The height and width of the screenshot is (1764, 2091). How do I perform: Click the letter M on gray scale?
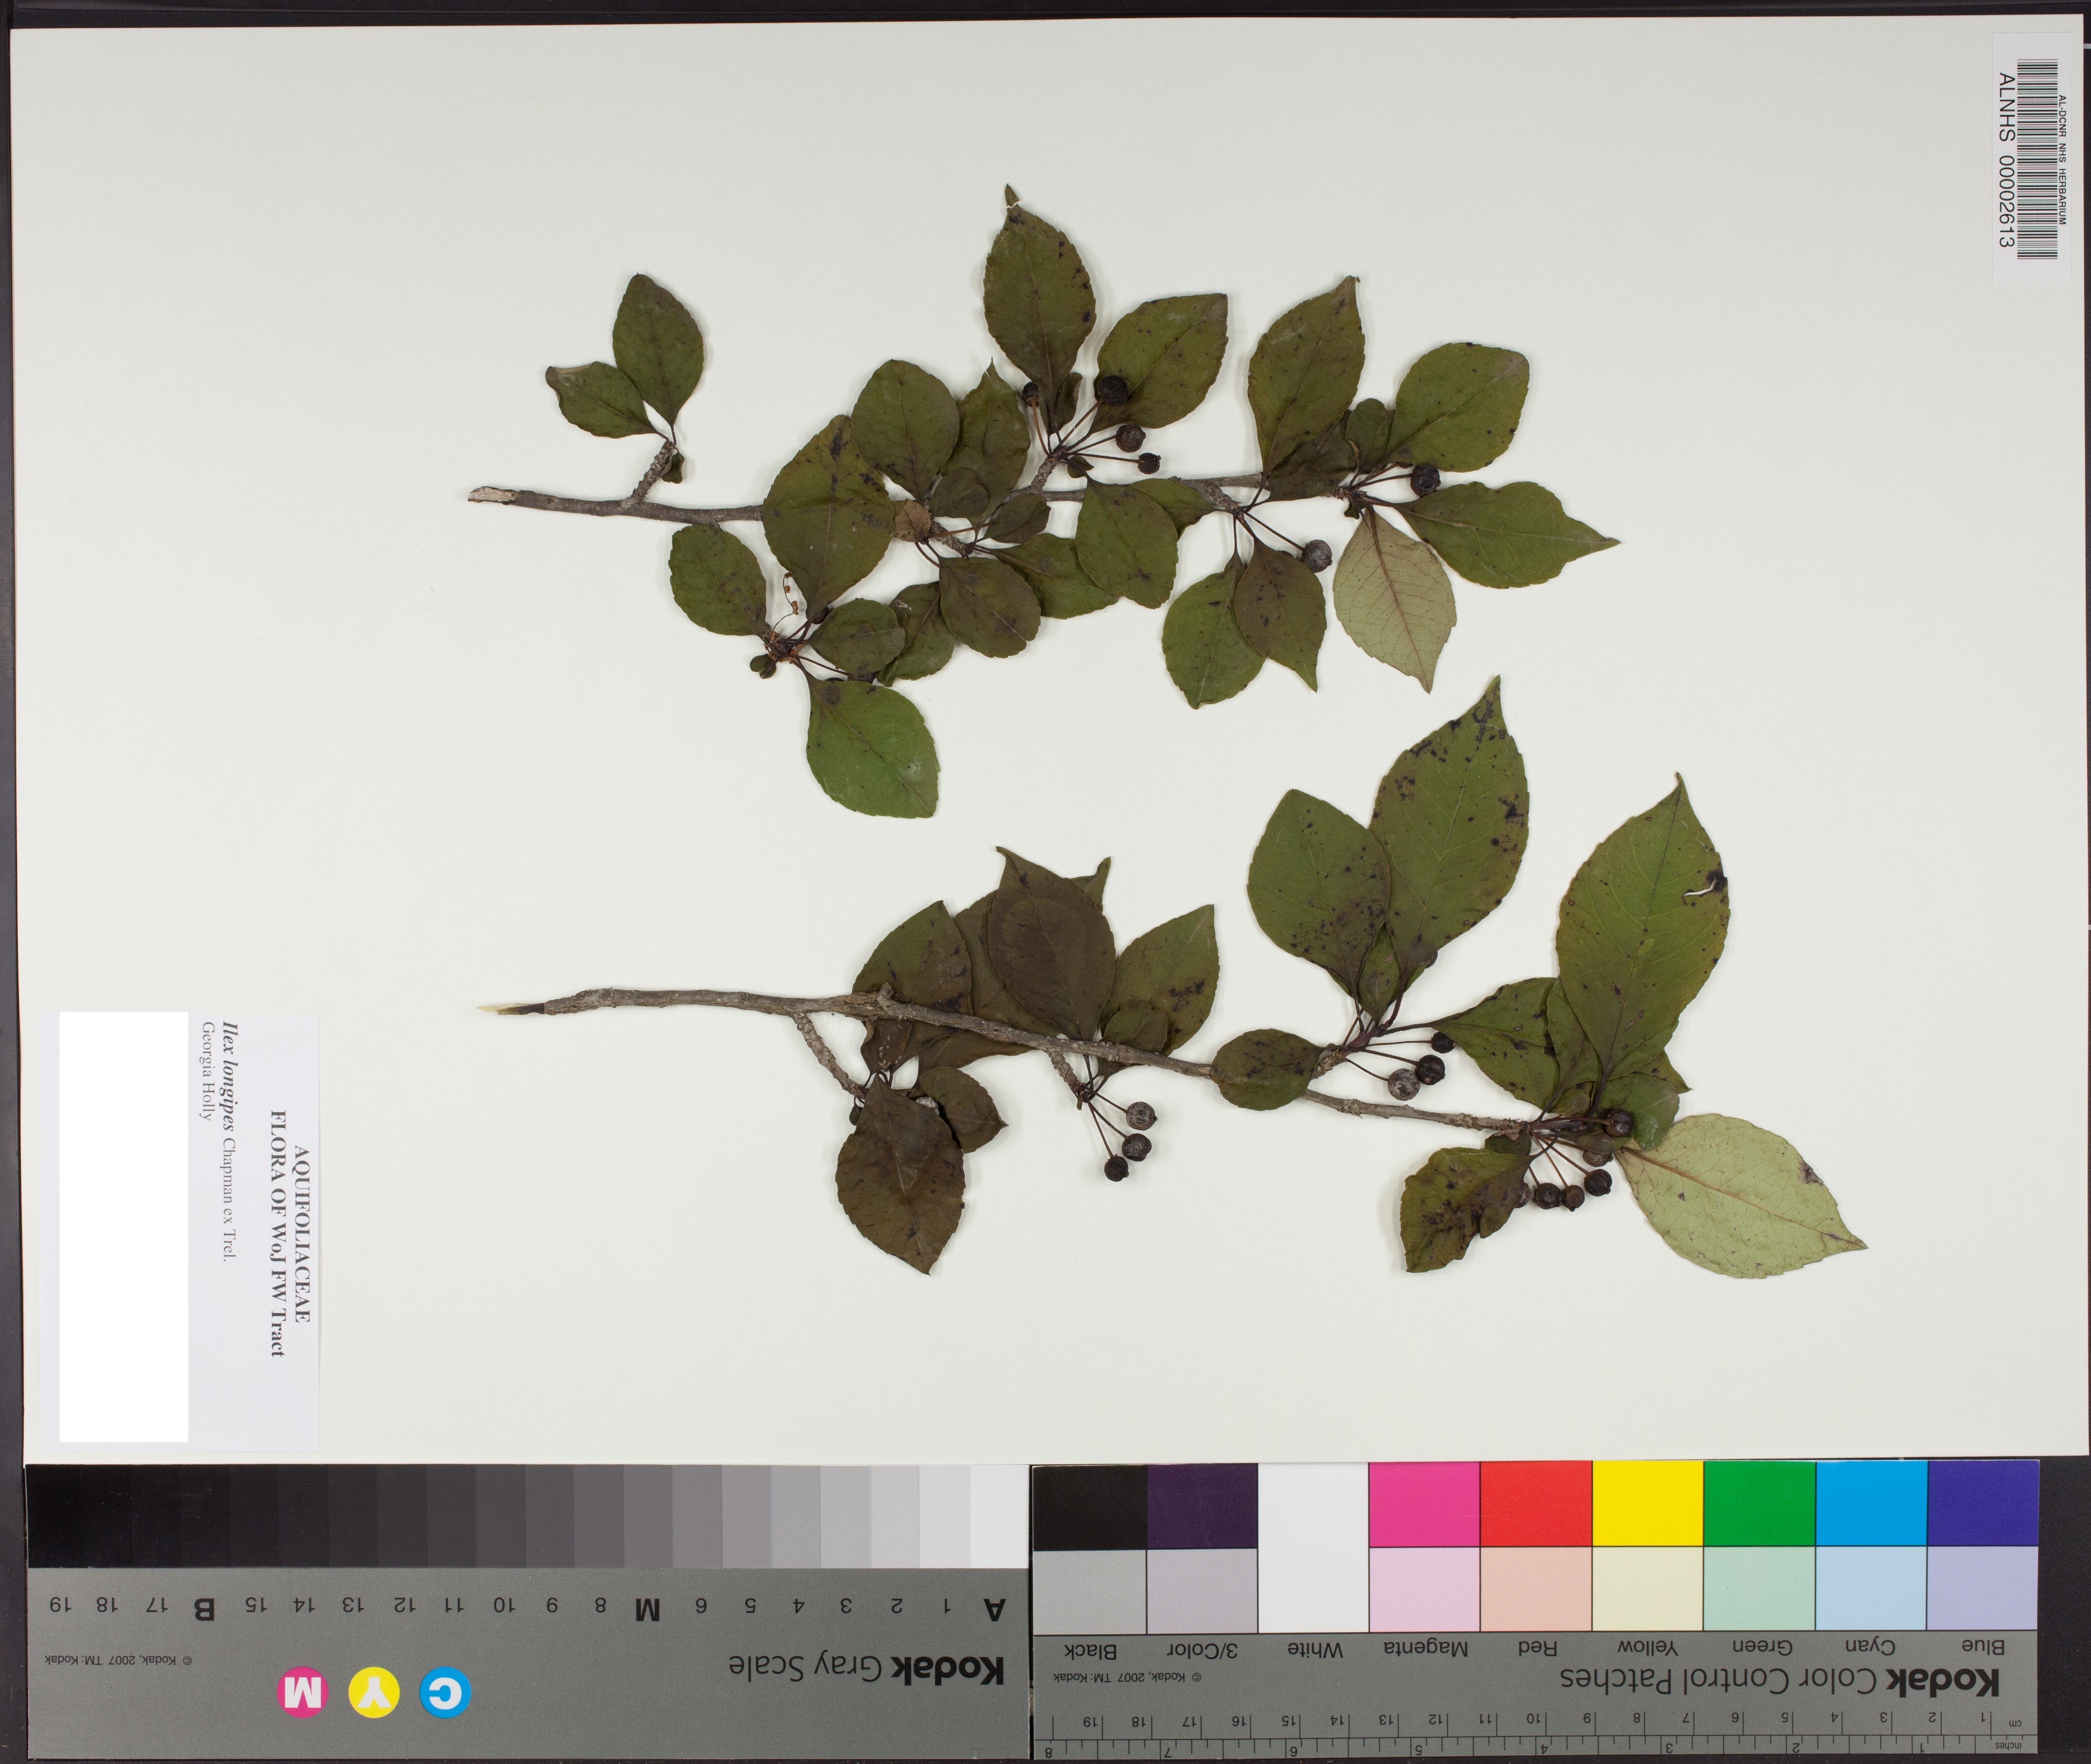[x=648, y=1609]
